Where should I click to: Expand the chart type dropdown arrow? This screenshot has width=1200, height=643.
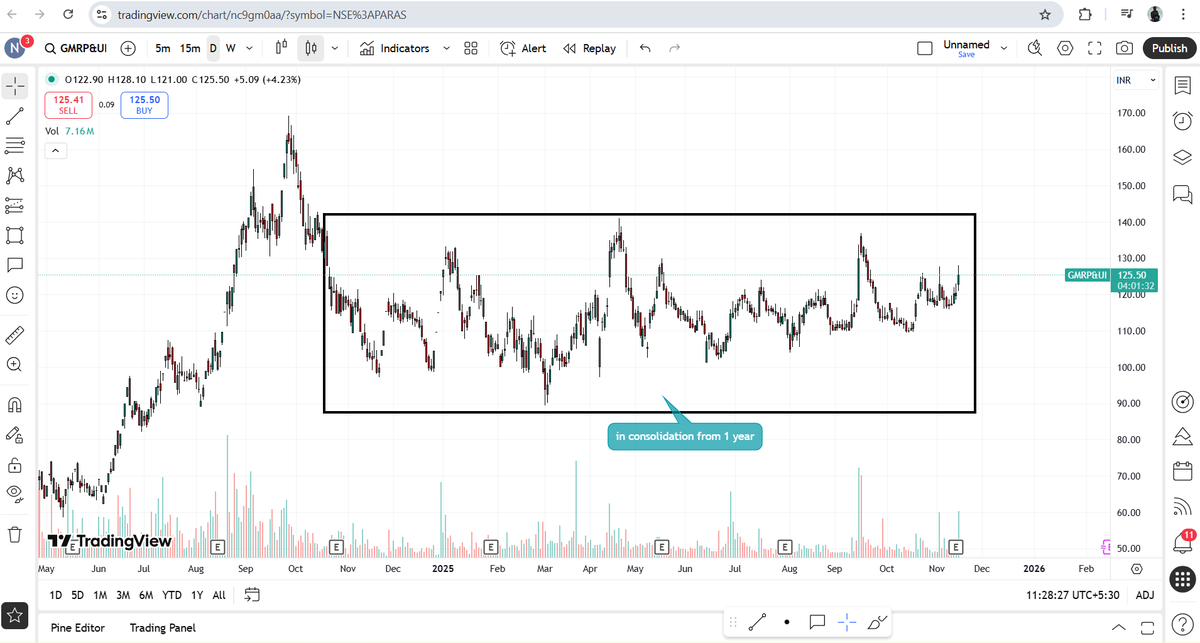334,48
